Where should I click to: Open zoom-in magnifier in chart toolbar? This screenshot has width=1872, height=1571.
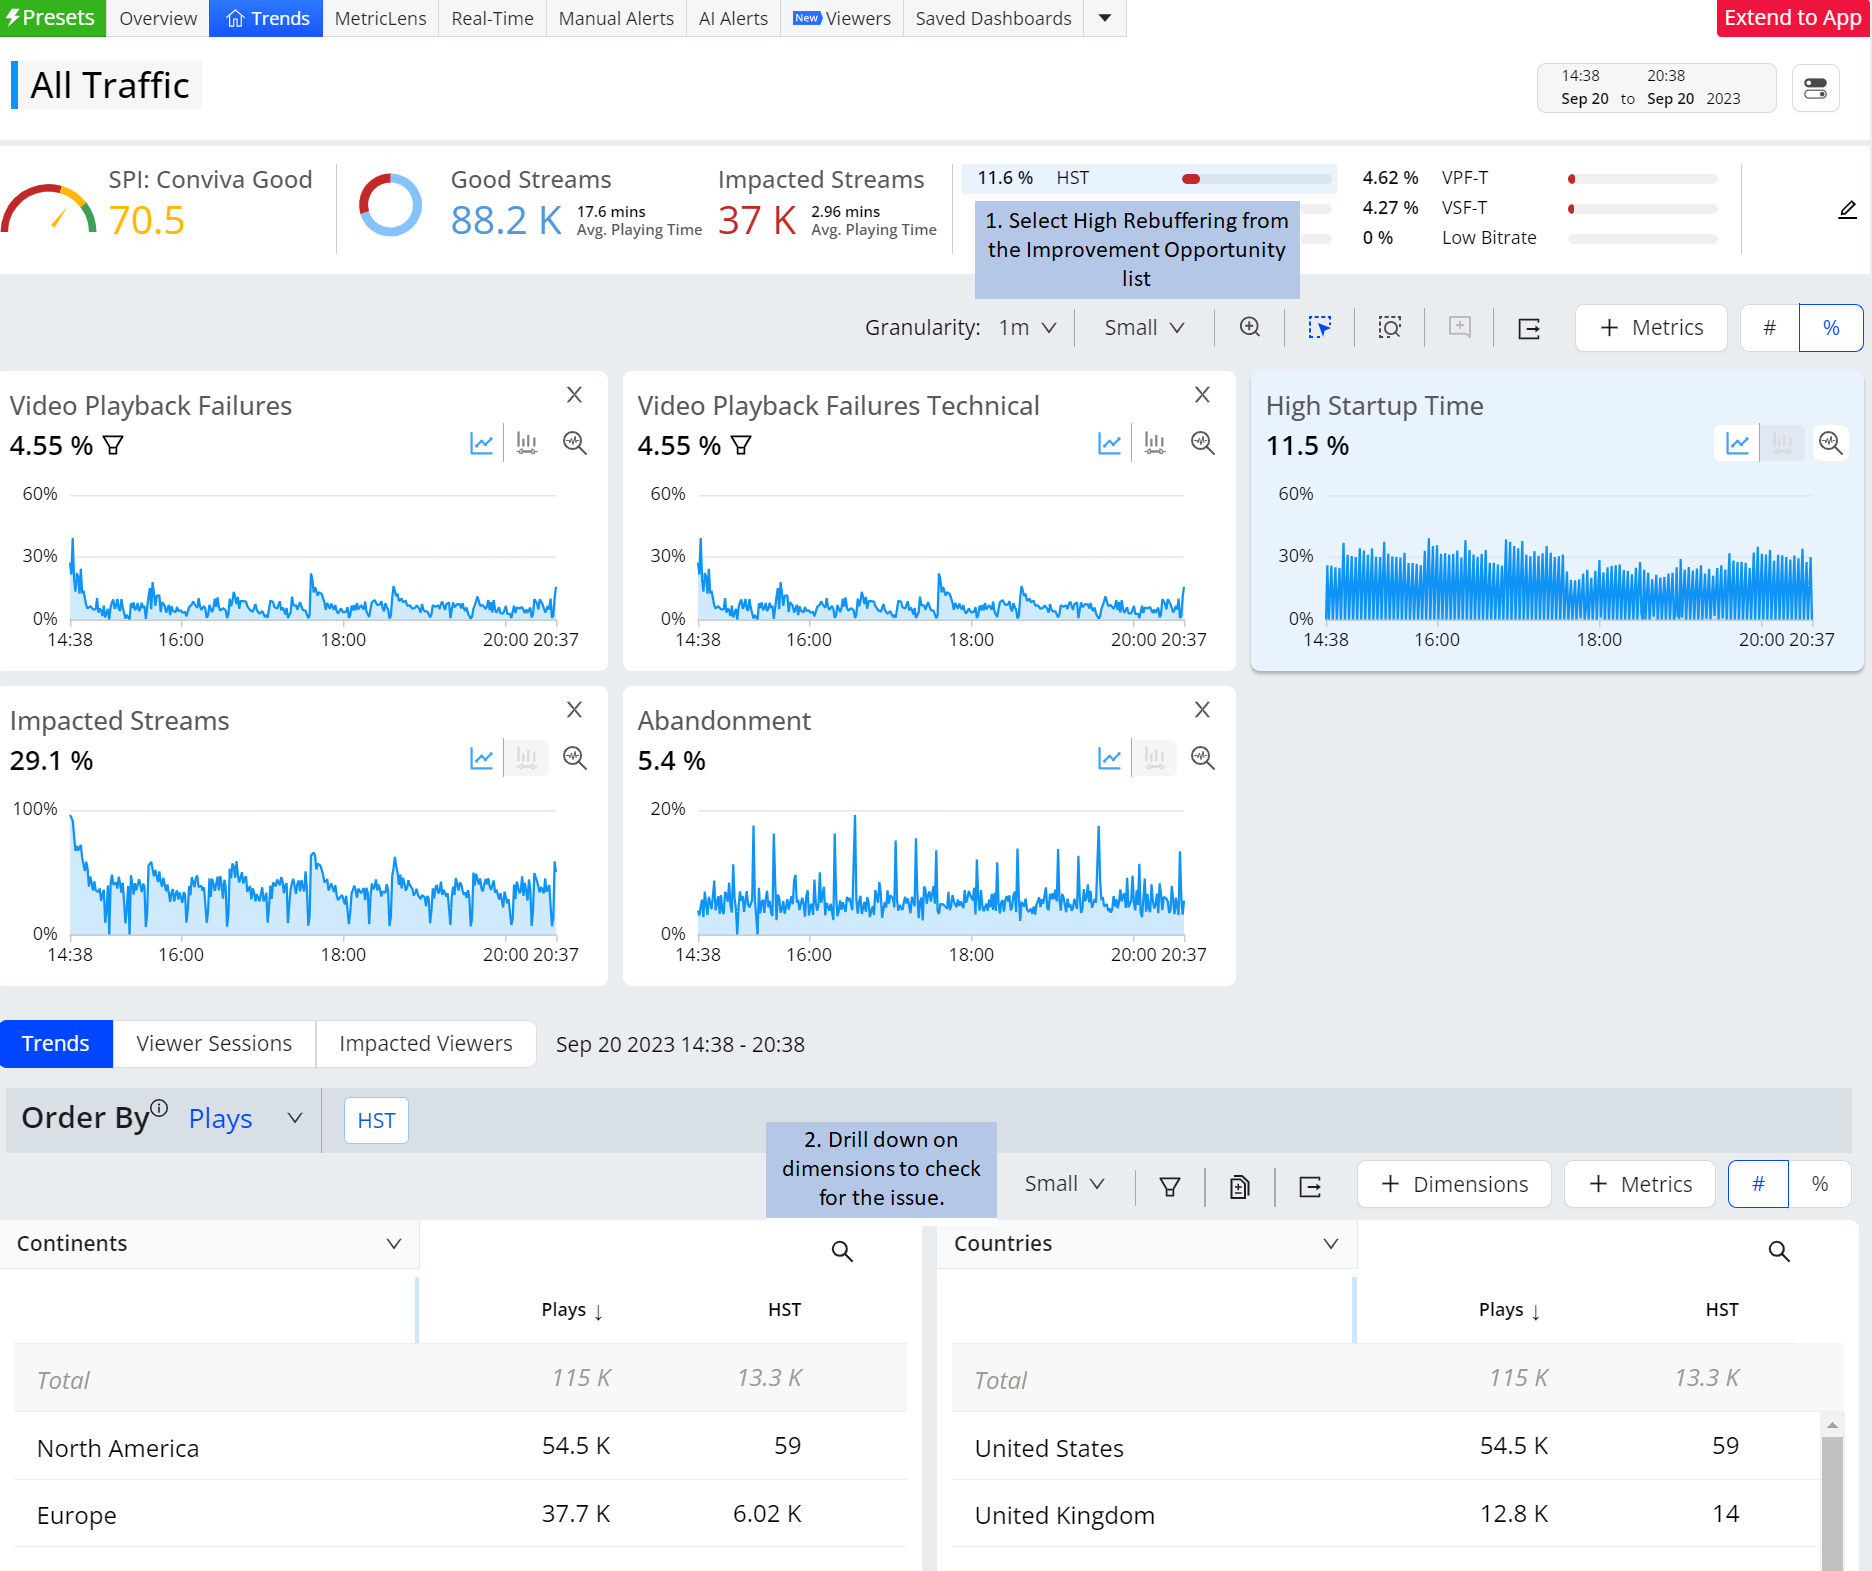click(1250, 328)
